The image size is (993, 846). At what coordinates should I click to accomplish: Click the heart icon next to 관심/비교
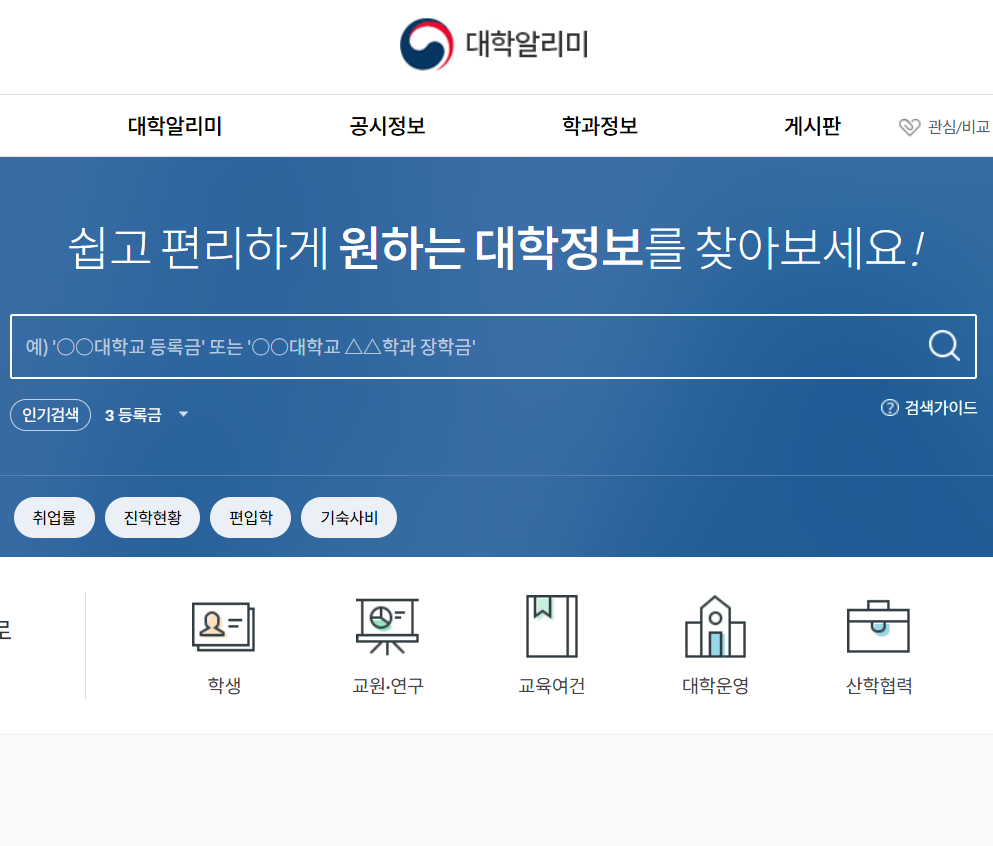click(x=909, y=127)
